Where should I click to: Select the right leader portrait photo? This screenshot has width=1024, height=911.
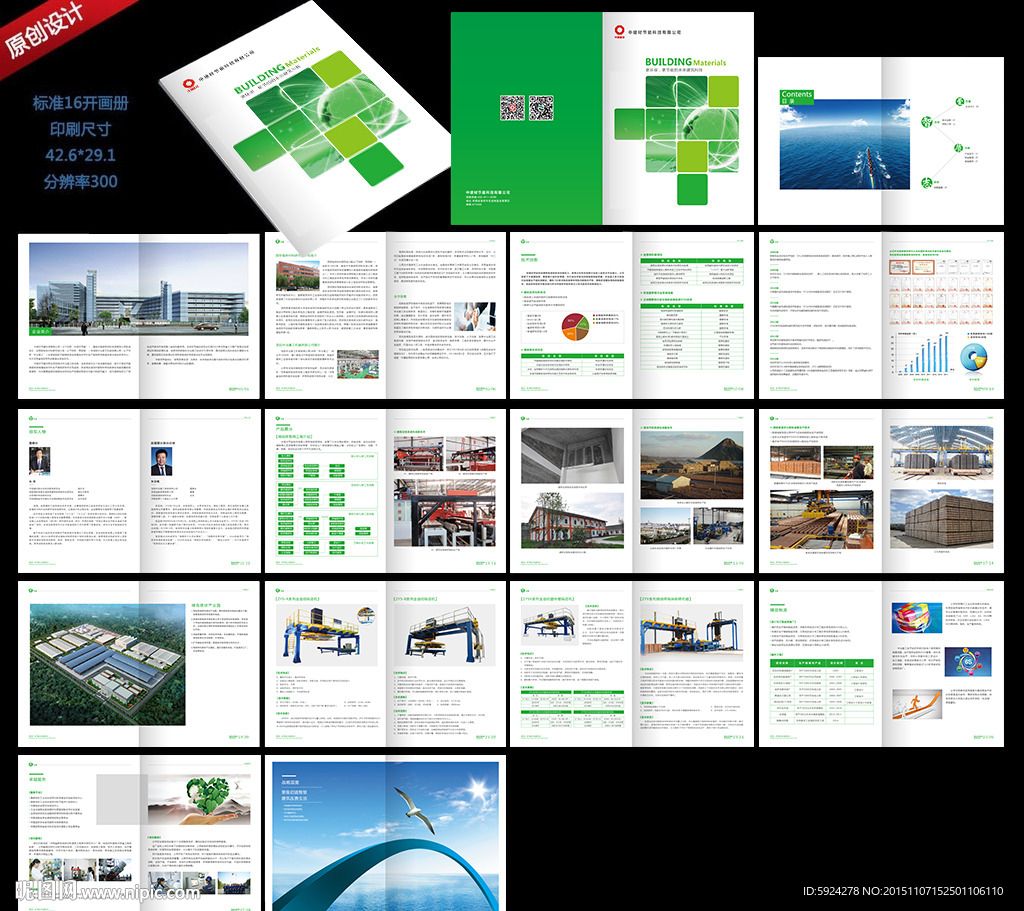(161, 461)
